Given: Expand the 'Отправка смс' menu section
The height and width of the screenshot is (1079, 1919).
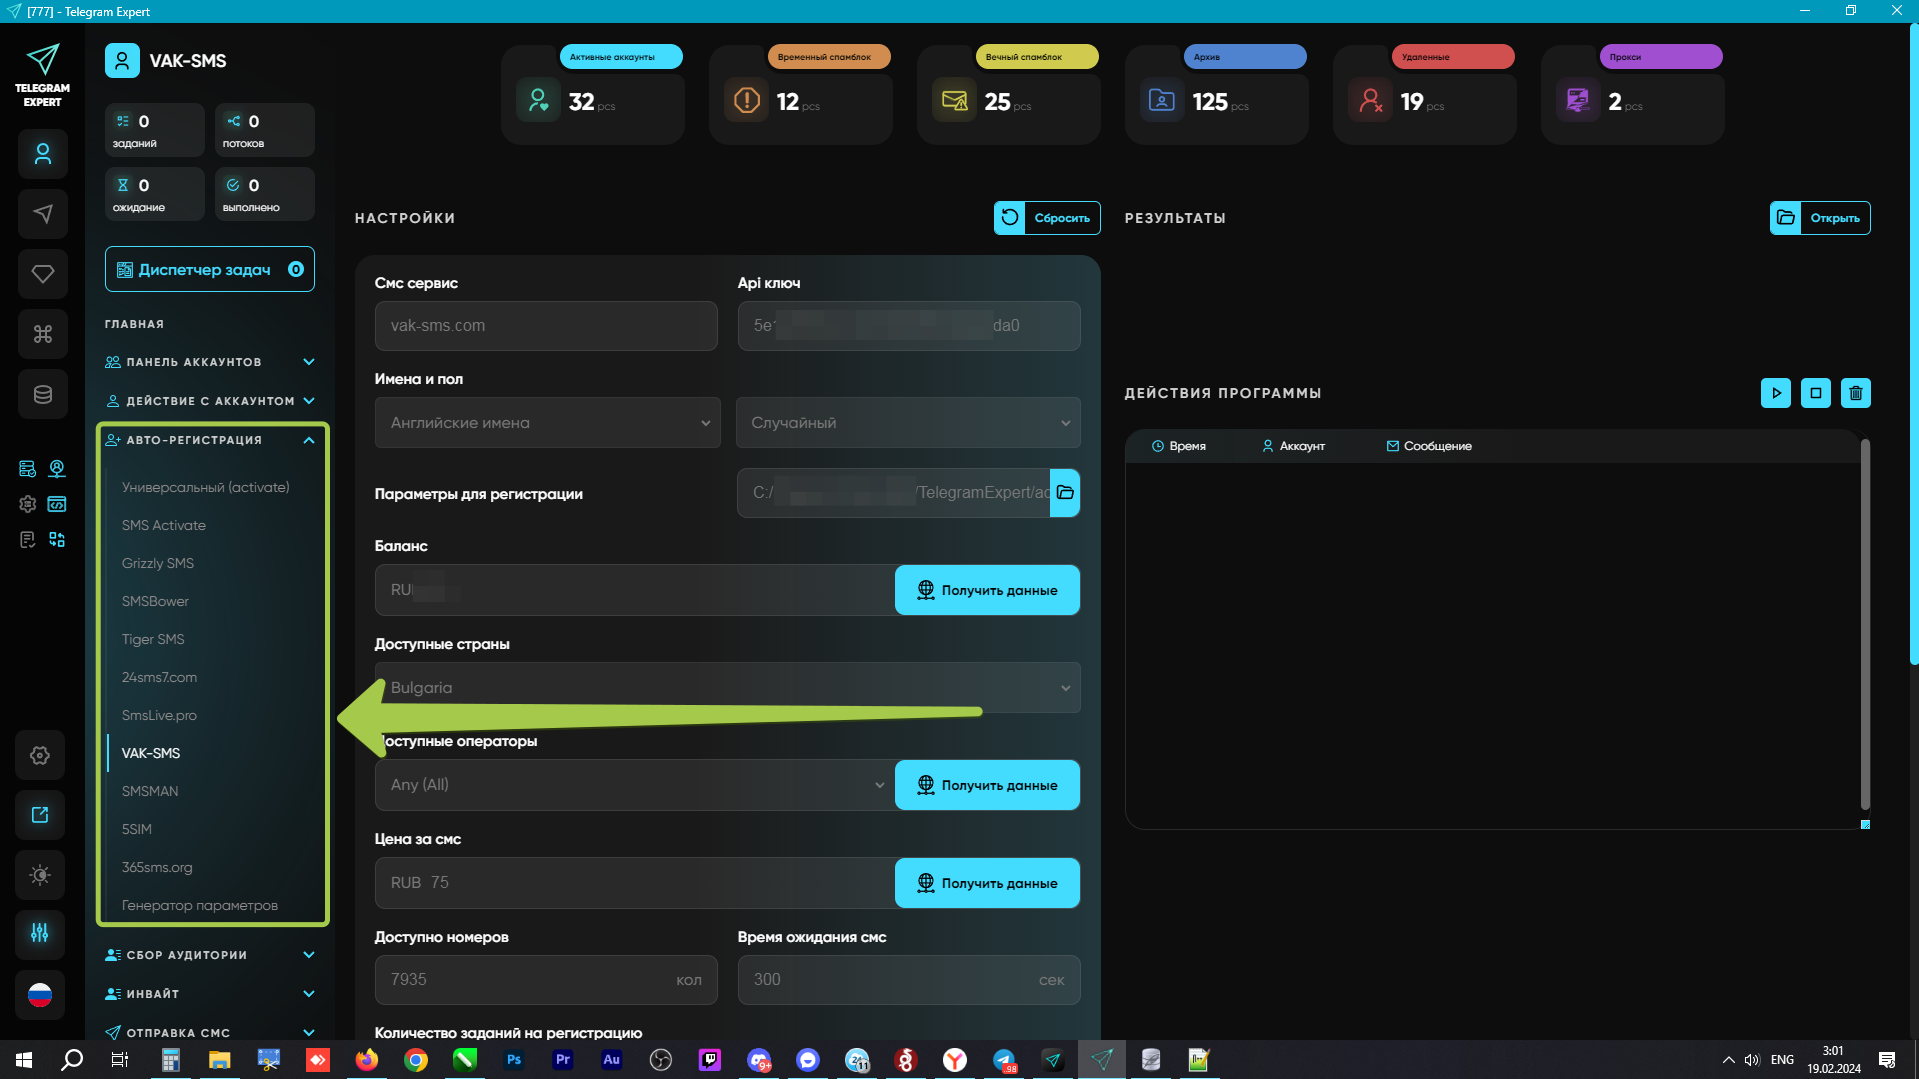Looking at the screenshot, I should (210, 1033).
